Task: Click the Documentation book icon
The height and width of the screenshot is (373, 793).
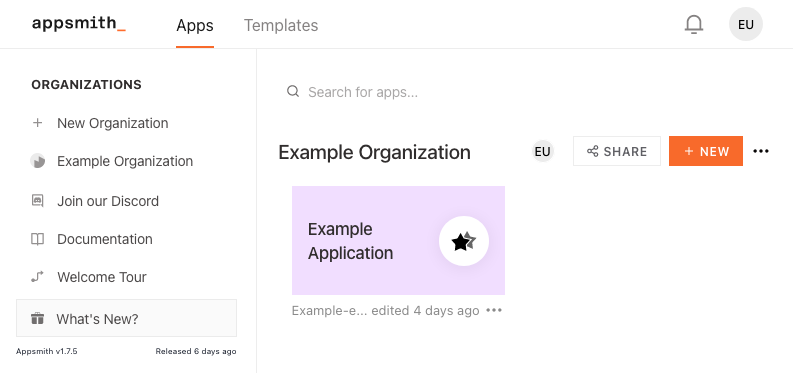Action: click(x=37, y=239)
